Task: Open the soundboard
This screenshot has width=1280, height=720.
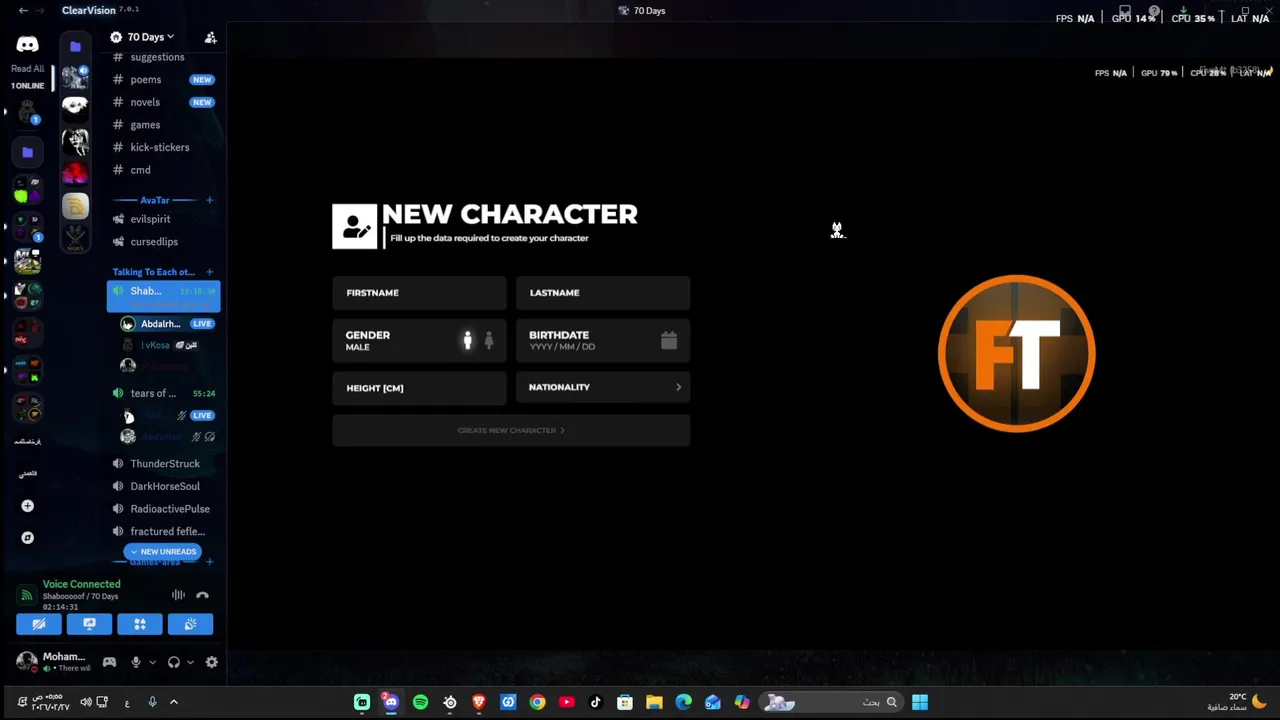Action: click(190, 624)
